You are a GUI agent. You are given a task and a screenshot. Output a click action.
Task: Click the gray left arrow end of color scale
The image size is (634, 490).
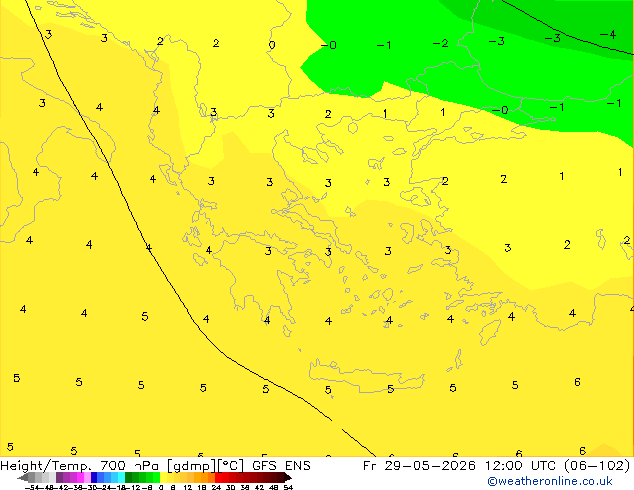(x=23, y=477)
